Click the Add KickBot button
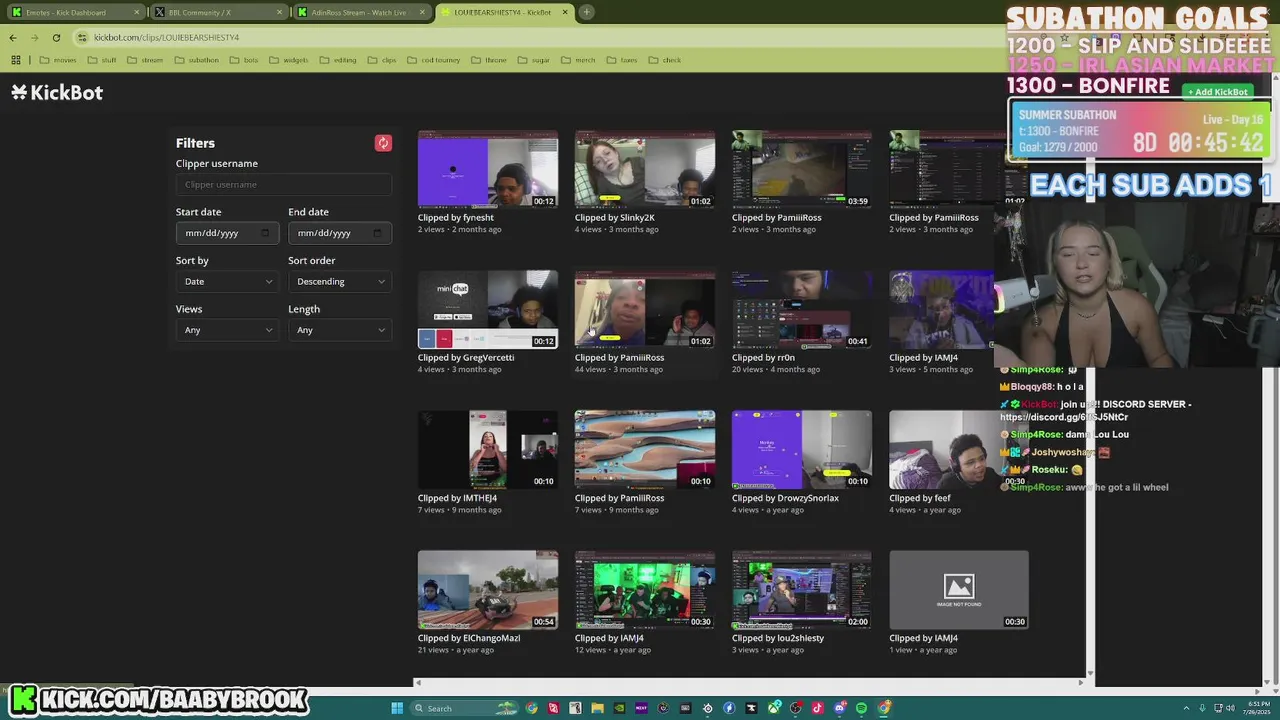Image resolution: width=1280 pixels, height=720 pixels. (x=1217, y=92)
